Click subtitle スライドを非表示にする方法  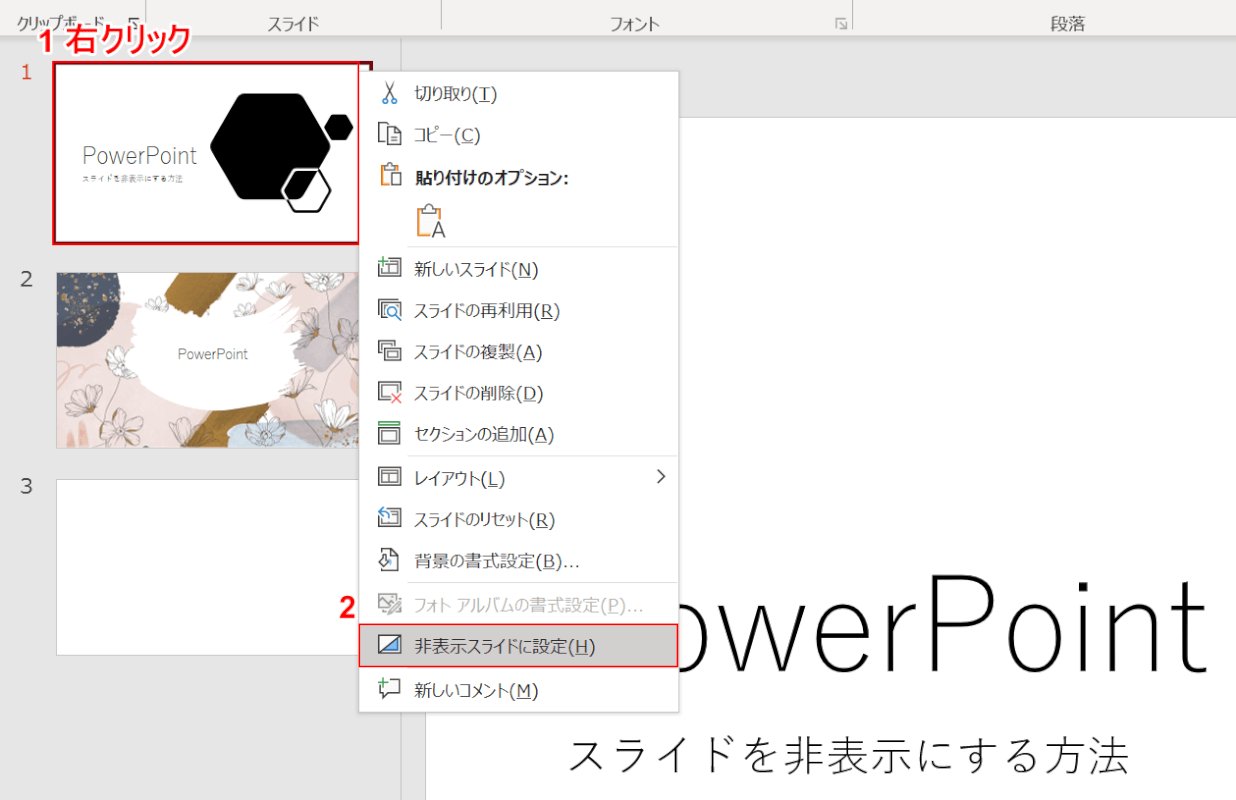(x=849, y=756)
